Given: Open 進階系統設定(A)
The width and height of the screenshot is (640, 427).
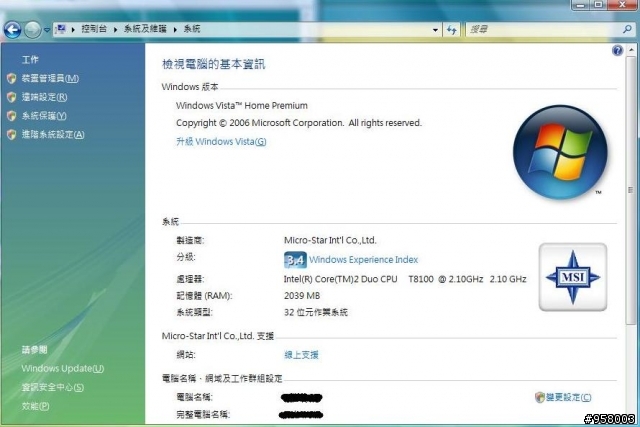Looking at the screenshot, I should point(53,135).
